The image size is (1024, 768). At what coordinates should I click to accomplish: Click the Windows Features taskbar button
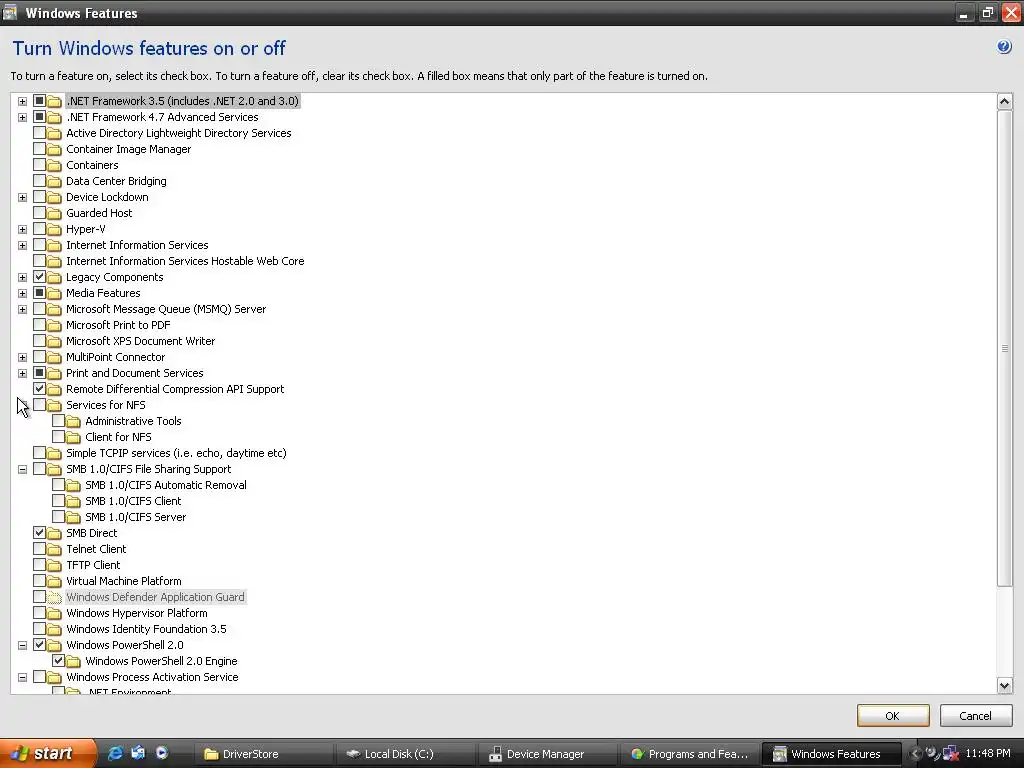[831, 754]
